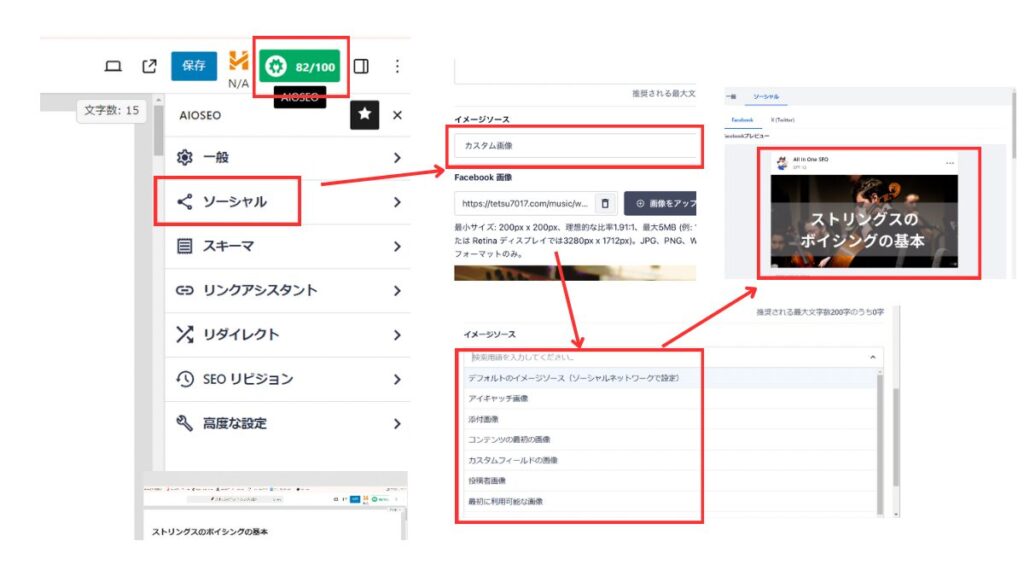The width and height of the screenshot is (1024, 576).
Task: Click the schema icon next to スキーマ
Action: click(x=185, y=246)
